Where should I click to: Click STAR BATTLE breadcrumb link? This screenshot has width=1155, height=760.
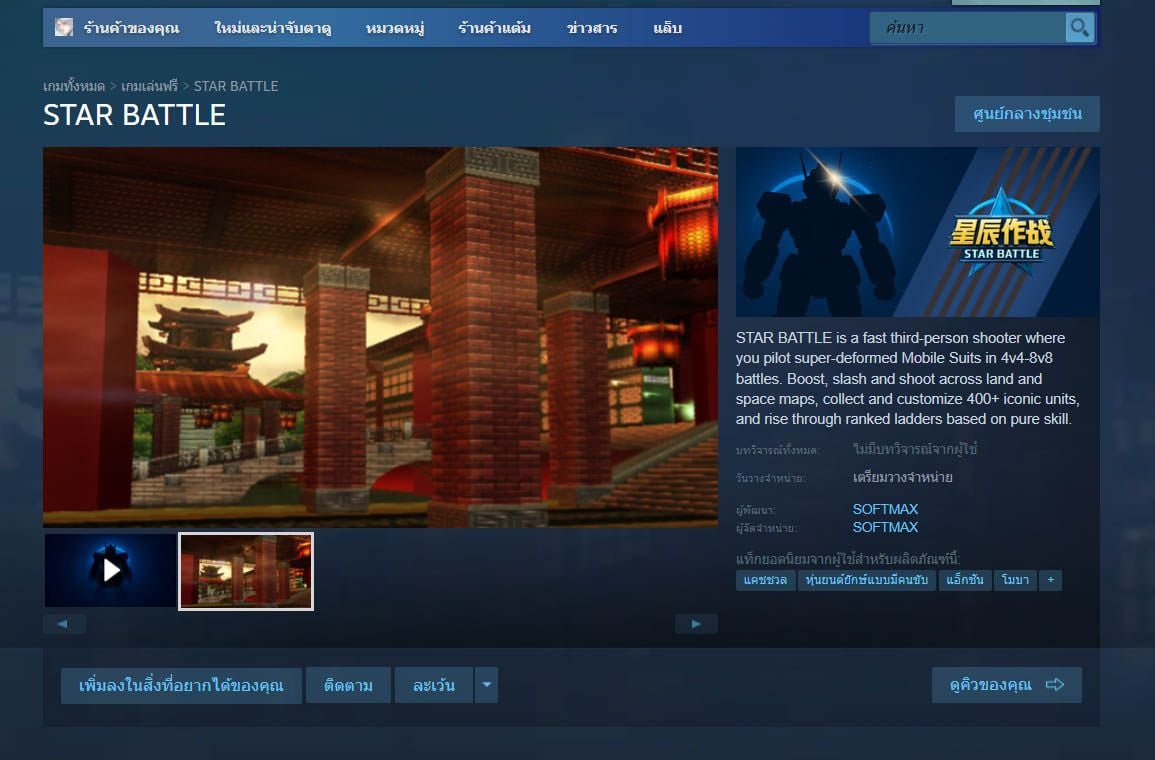pos(236,86)
